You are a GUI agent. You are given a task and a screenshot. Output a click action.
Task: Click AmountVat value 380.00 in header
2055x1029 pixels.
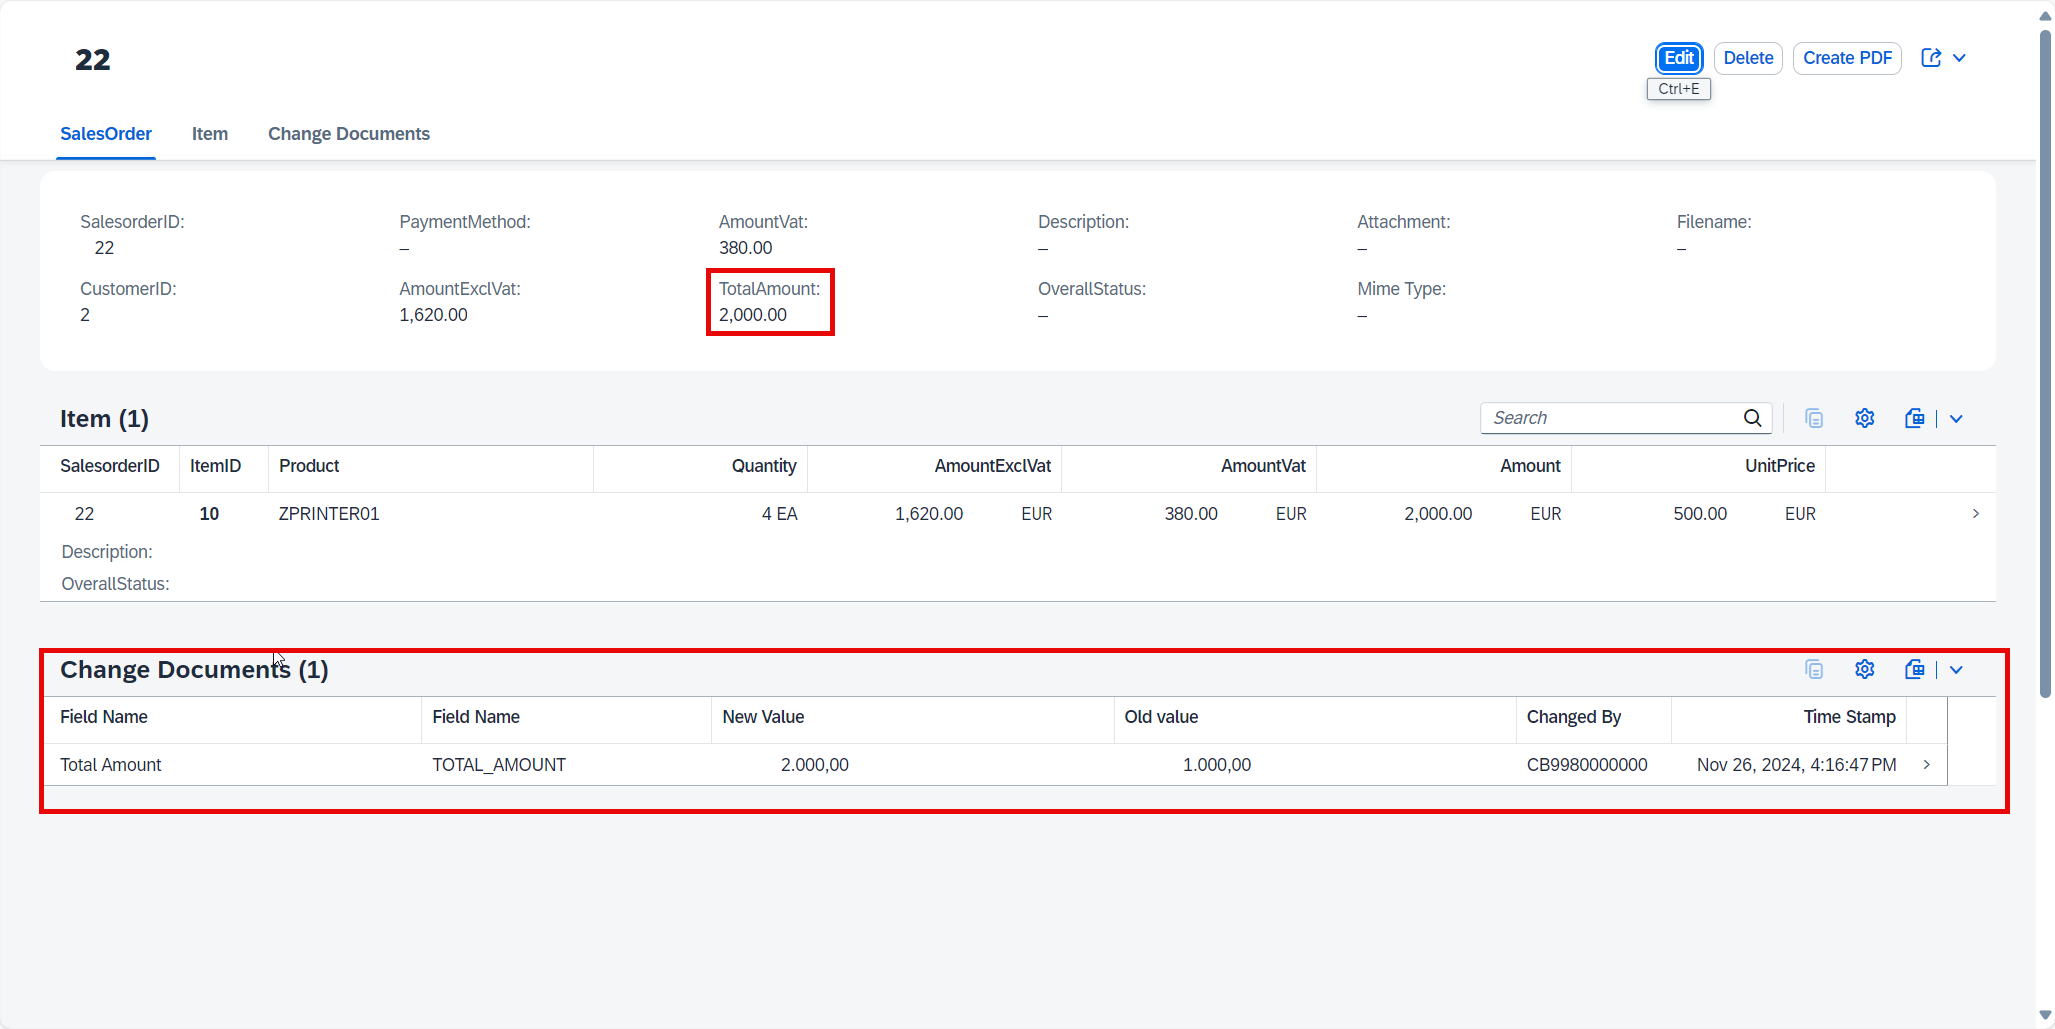[746, 248]
